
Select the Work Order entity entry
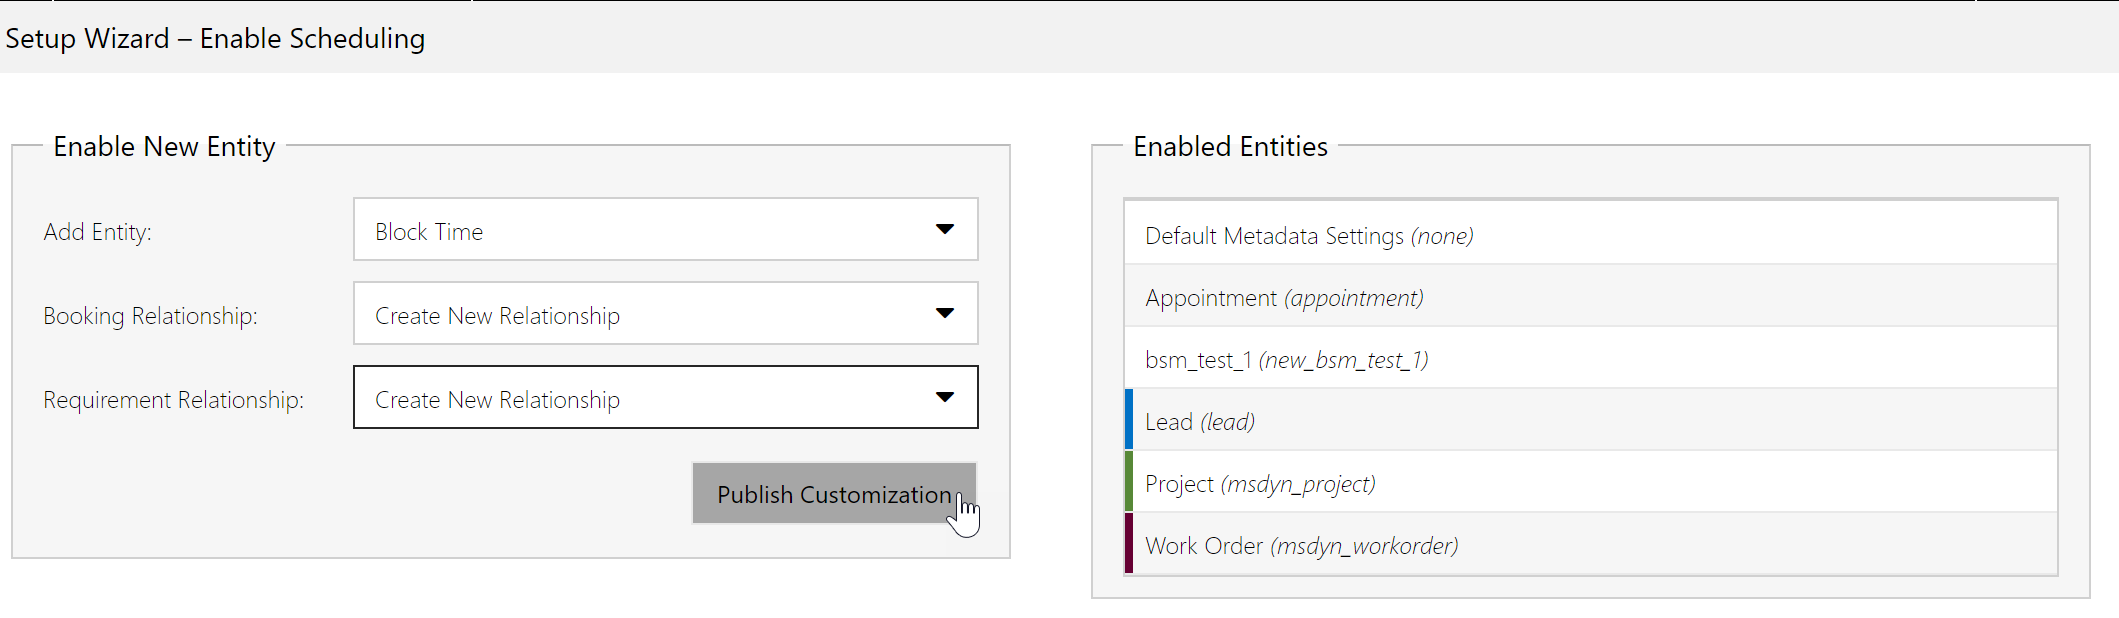(1300, 545)
